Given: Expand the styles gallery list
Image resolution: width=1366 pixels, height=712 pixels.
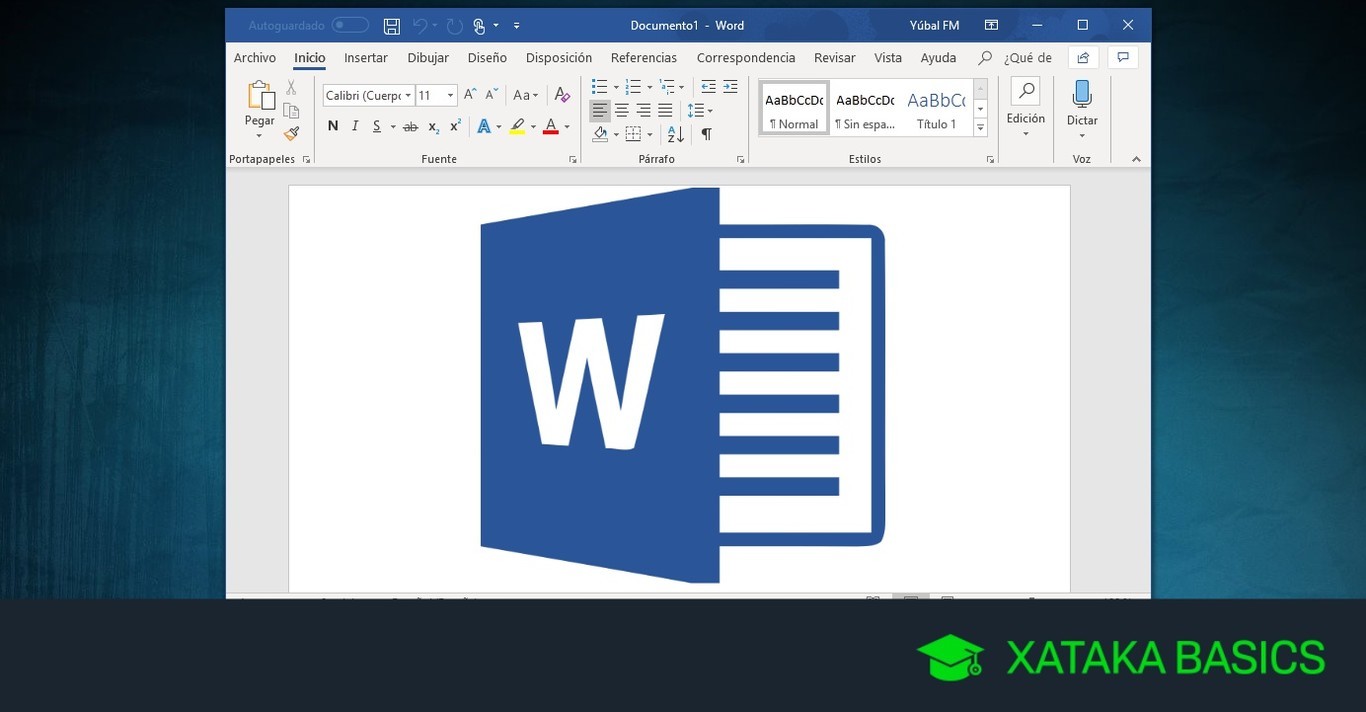Looking at the screenshot, I should click(980, 128).
